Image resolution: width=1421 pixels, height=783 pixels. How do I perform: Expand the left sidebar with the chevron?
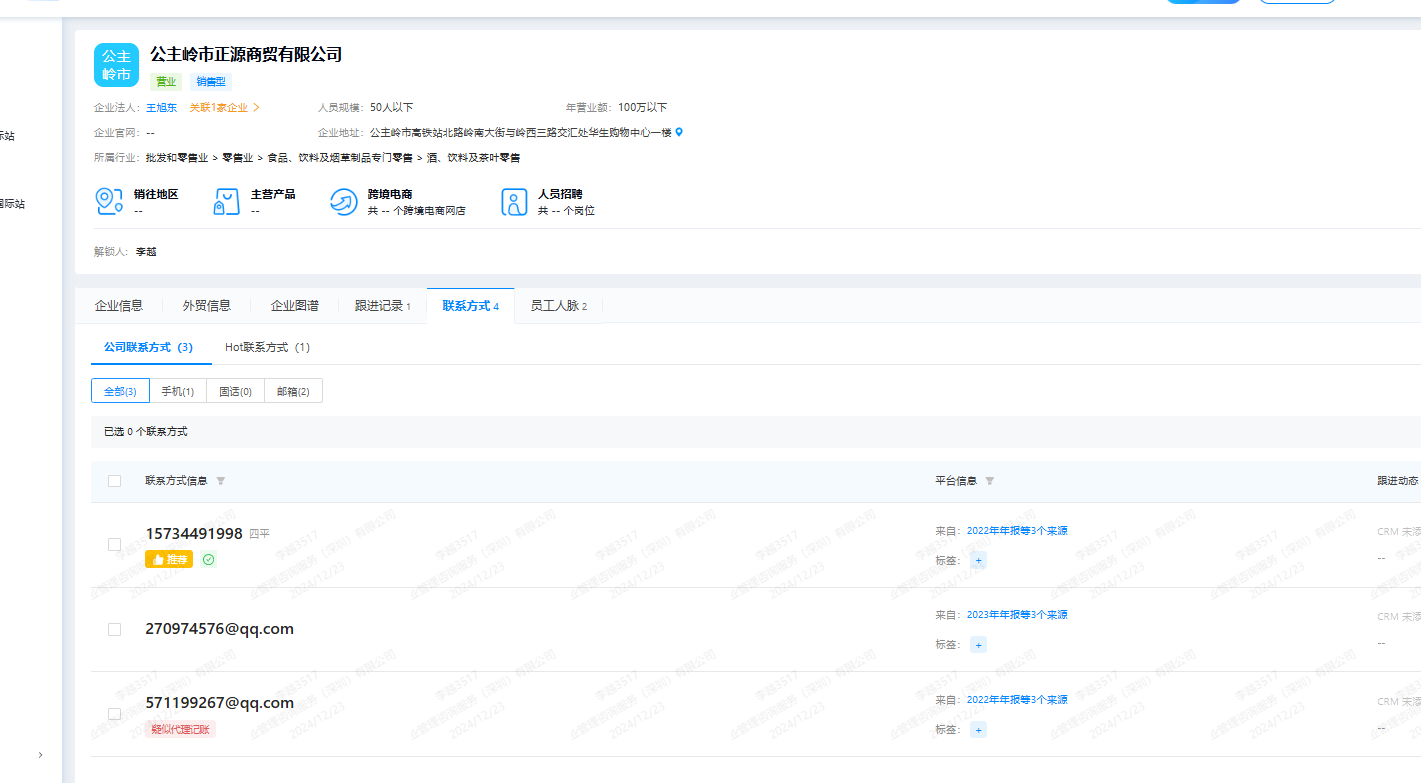click(40, 755)
